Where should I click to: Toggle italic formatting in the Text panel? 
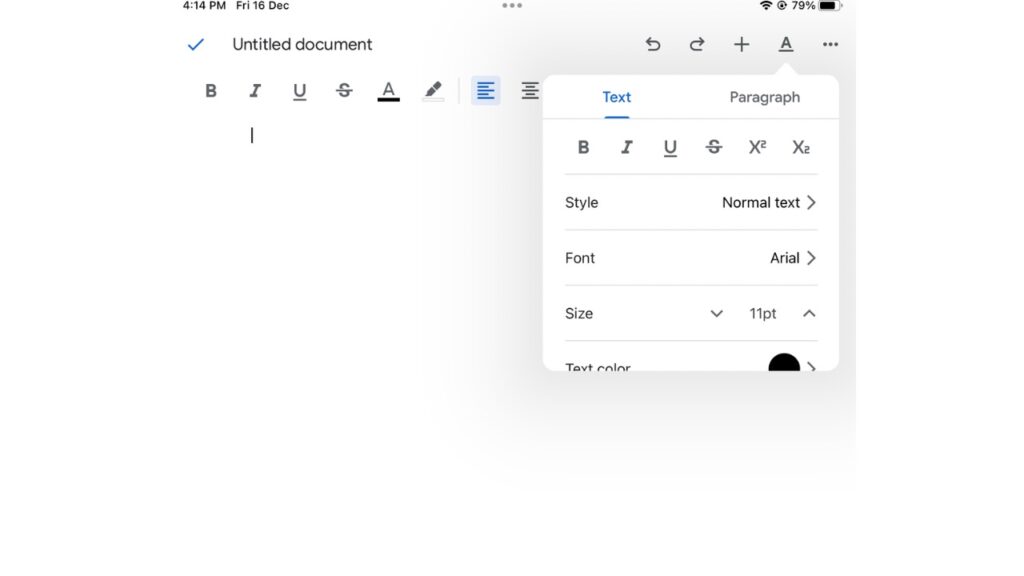click(x=627, y=147)
